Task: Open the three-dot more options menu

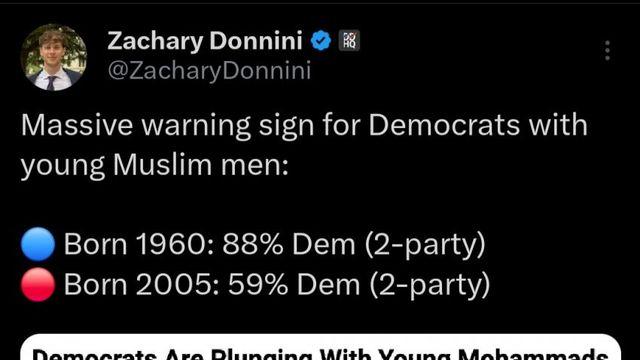Action: click(607, 50)
